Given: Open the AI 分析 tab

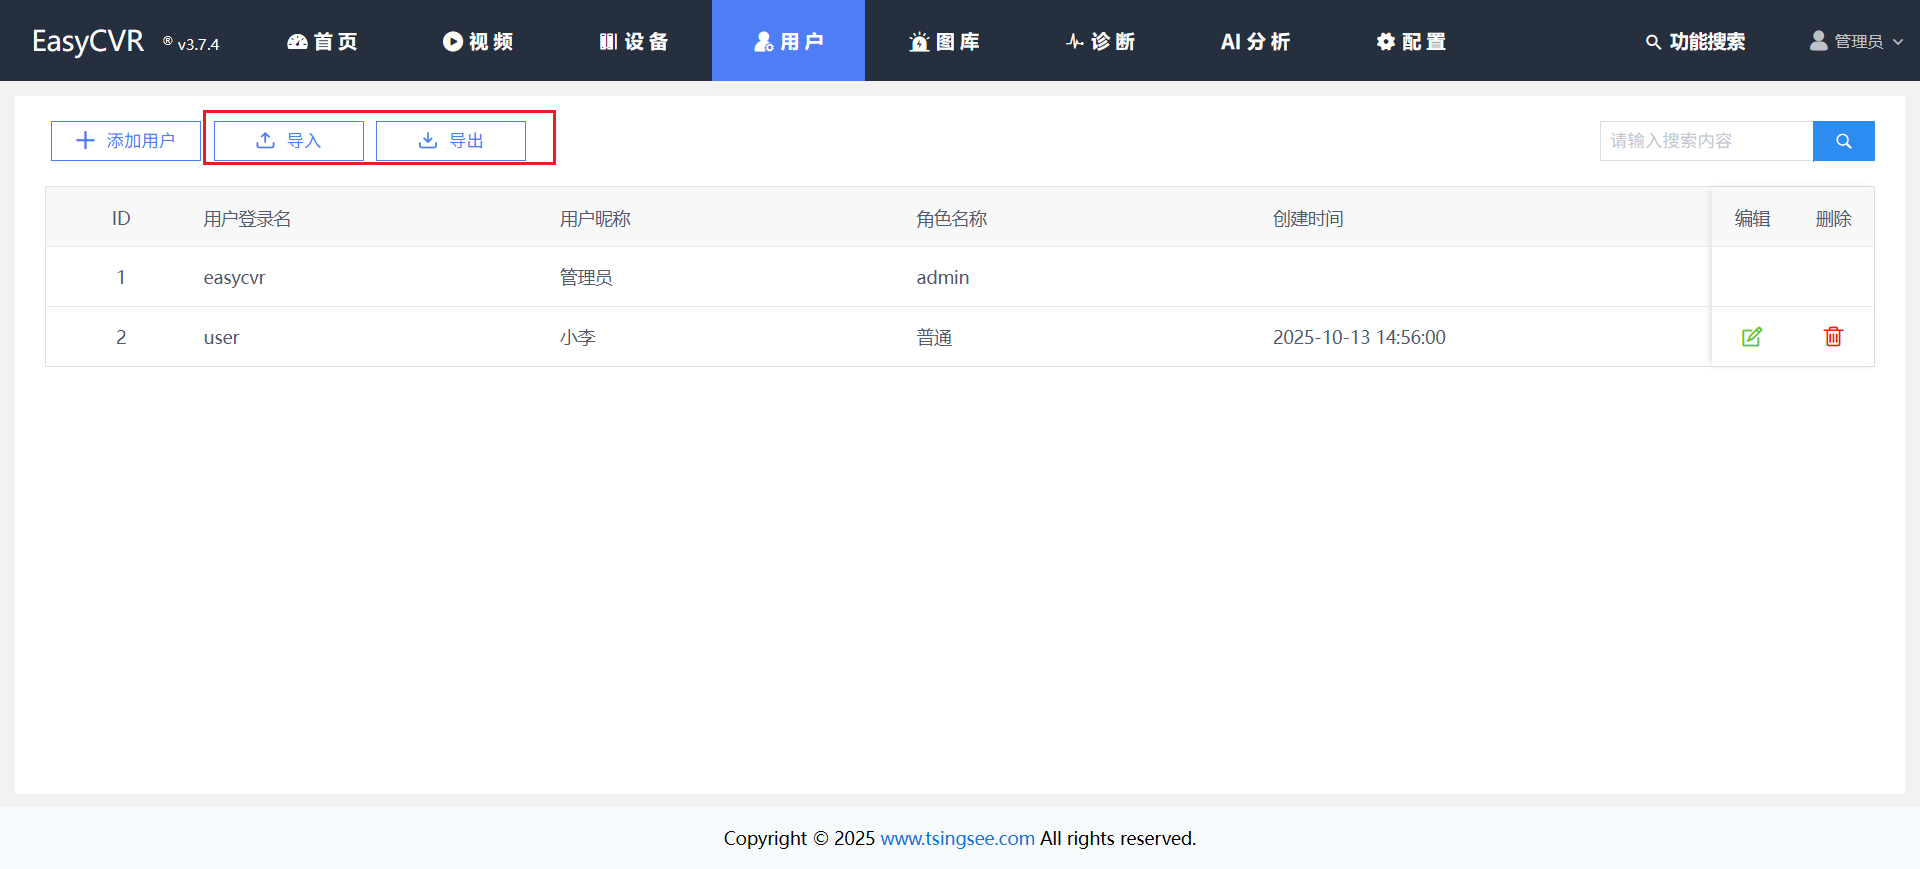Looking at the screenshot, I should [x=1255, y=41].
